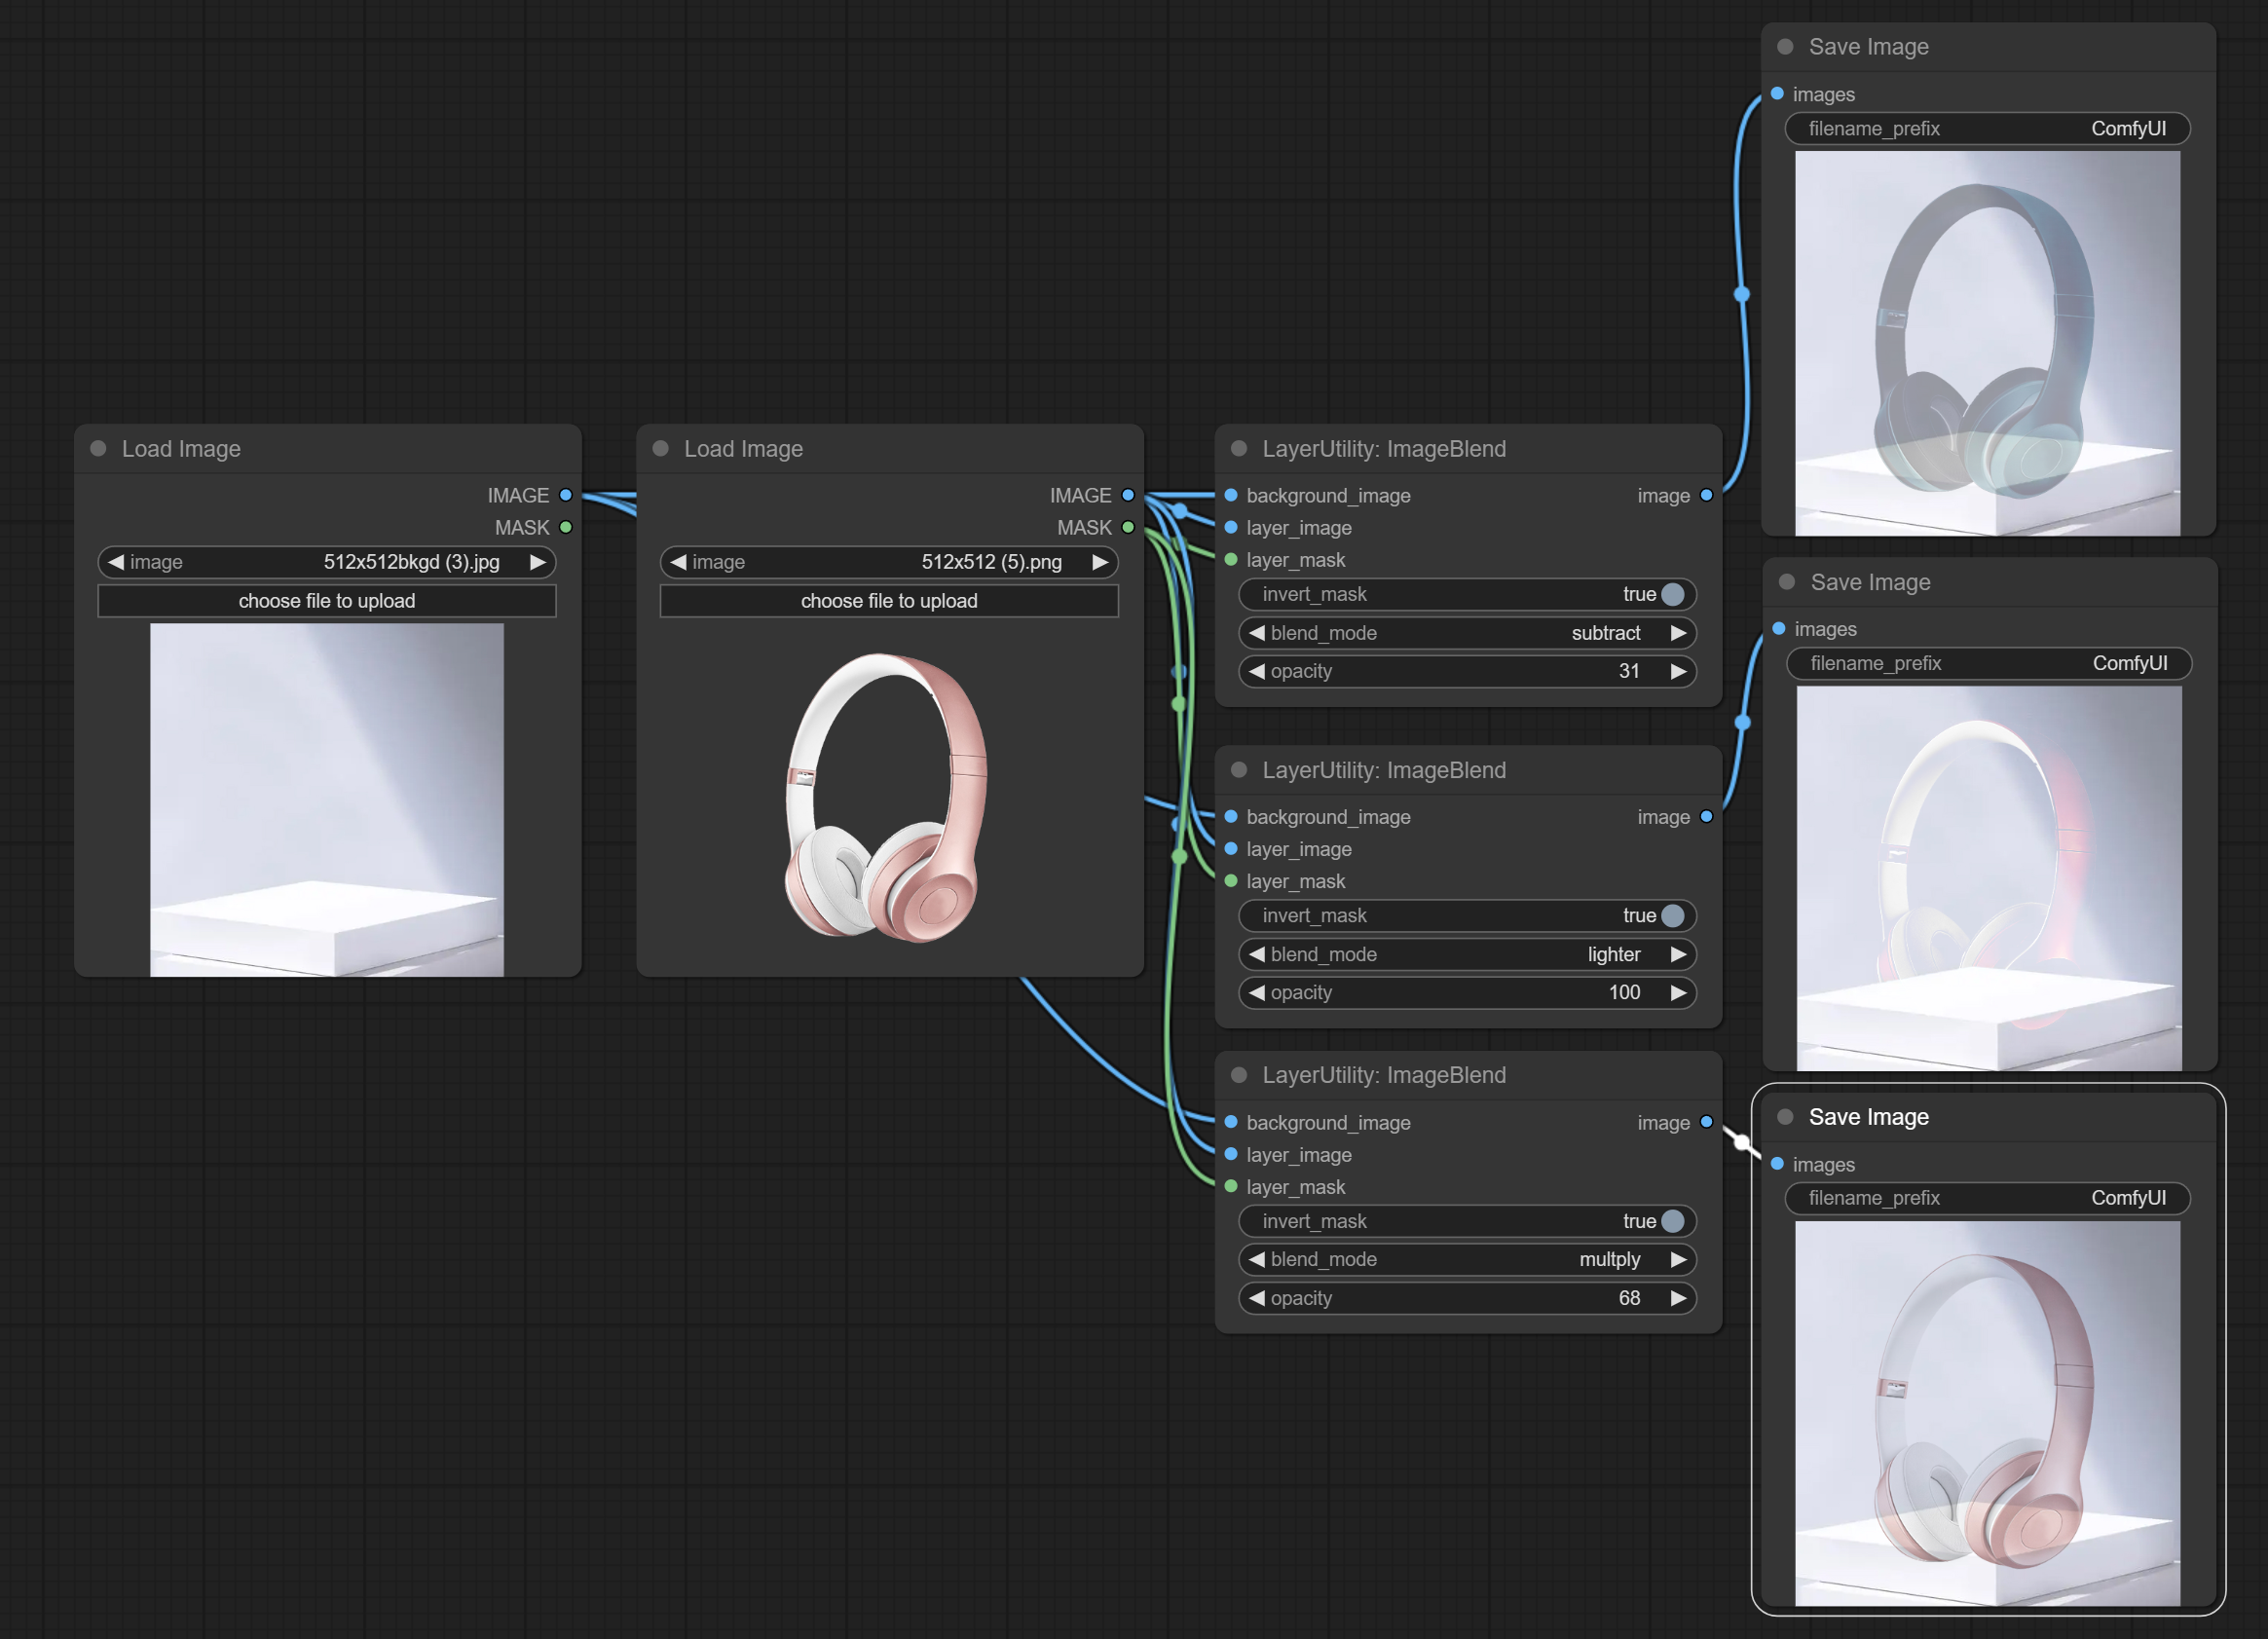The width and height of the screenshot is (2268, 1639).
Task: Click collapse dot on 512x512 (5).png Load Image node
Action: (x=660, y=448)
